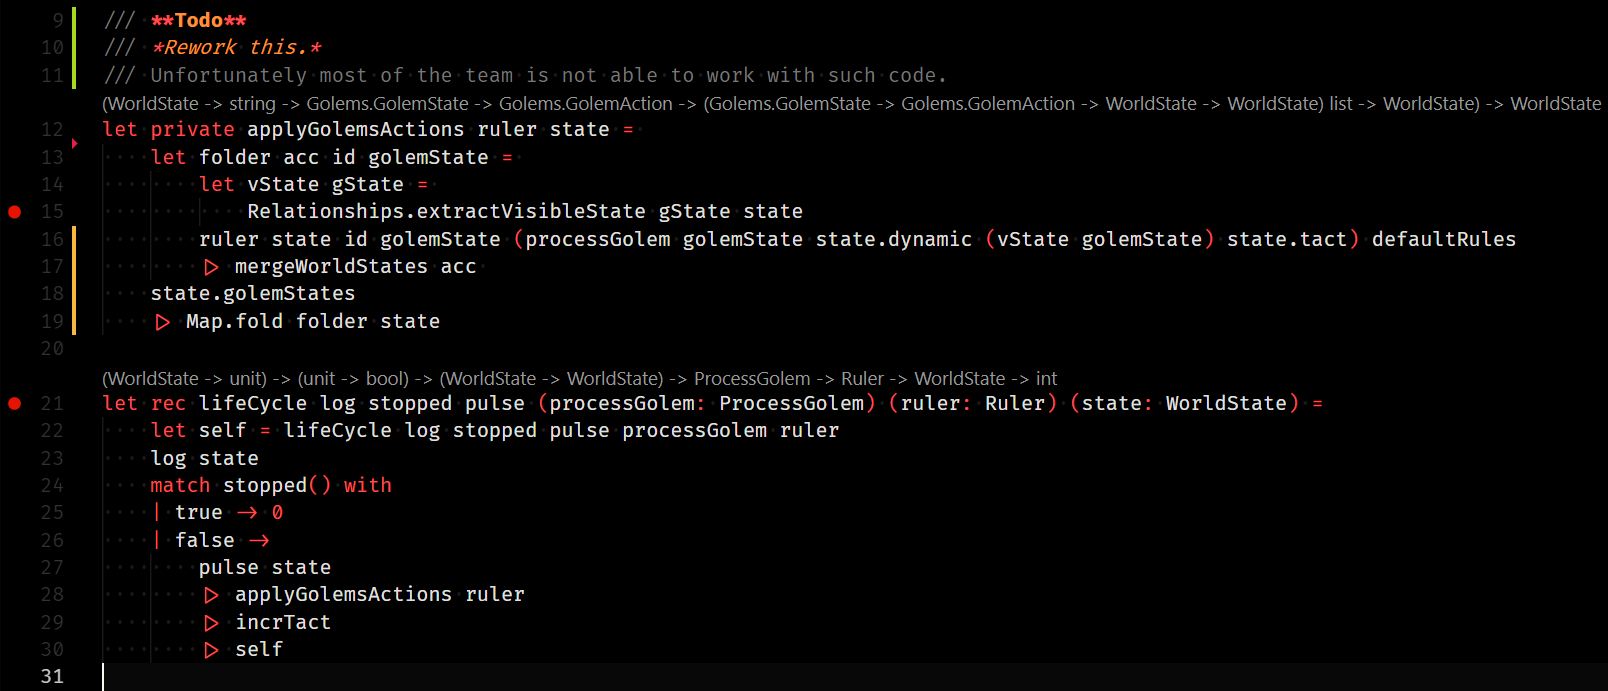Click the arrow ligature after true
The width and height of the screenshot is (1608, 691).
click(x=247, y=513)
